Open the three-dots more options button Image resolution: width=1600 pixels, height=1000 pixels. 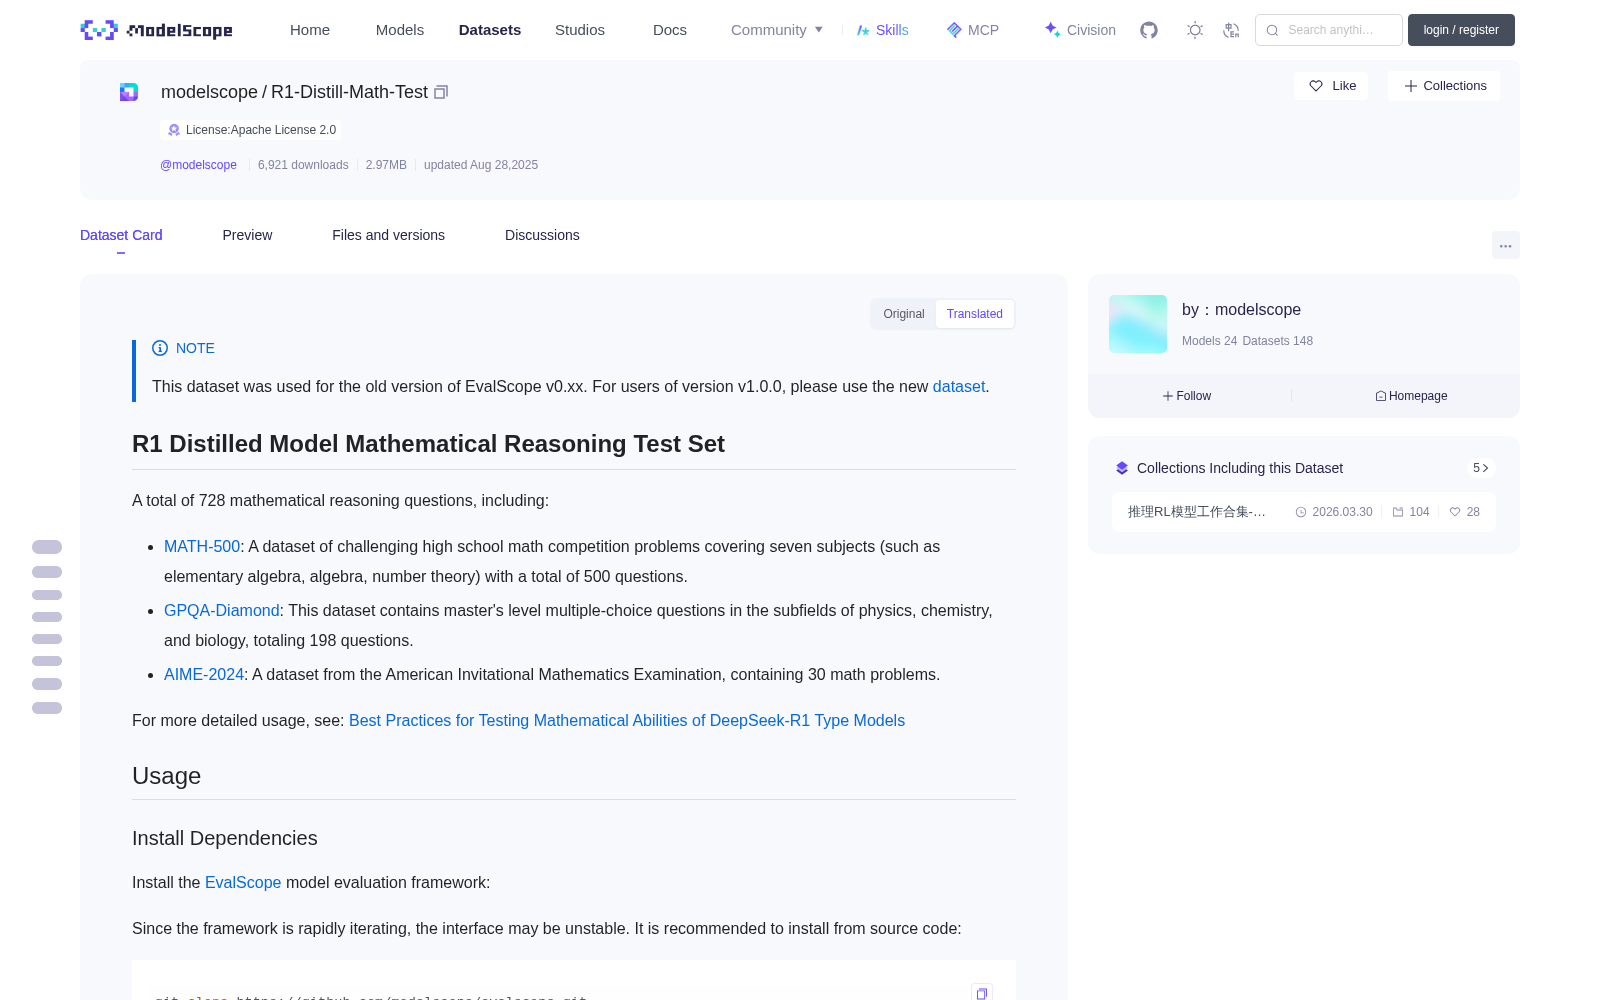coord(1506,245)
